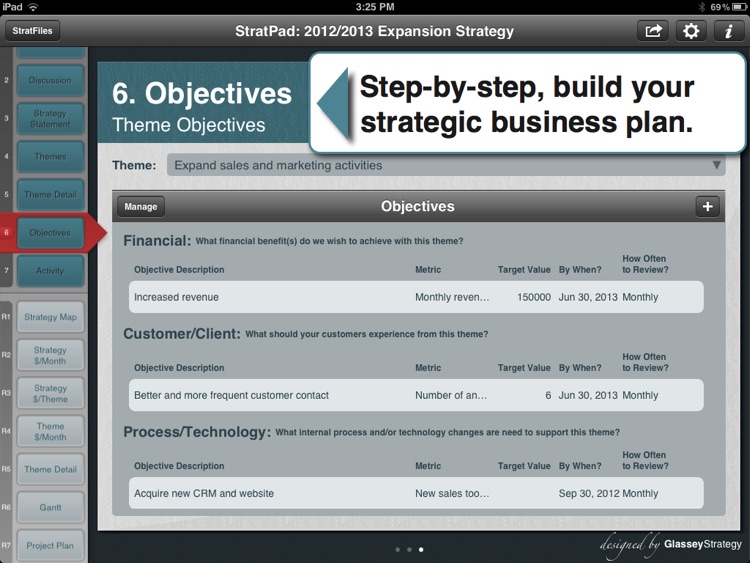Open the Gantt report
The width and height of the screenshot is (750, 563).
click(50, 508)
